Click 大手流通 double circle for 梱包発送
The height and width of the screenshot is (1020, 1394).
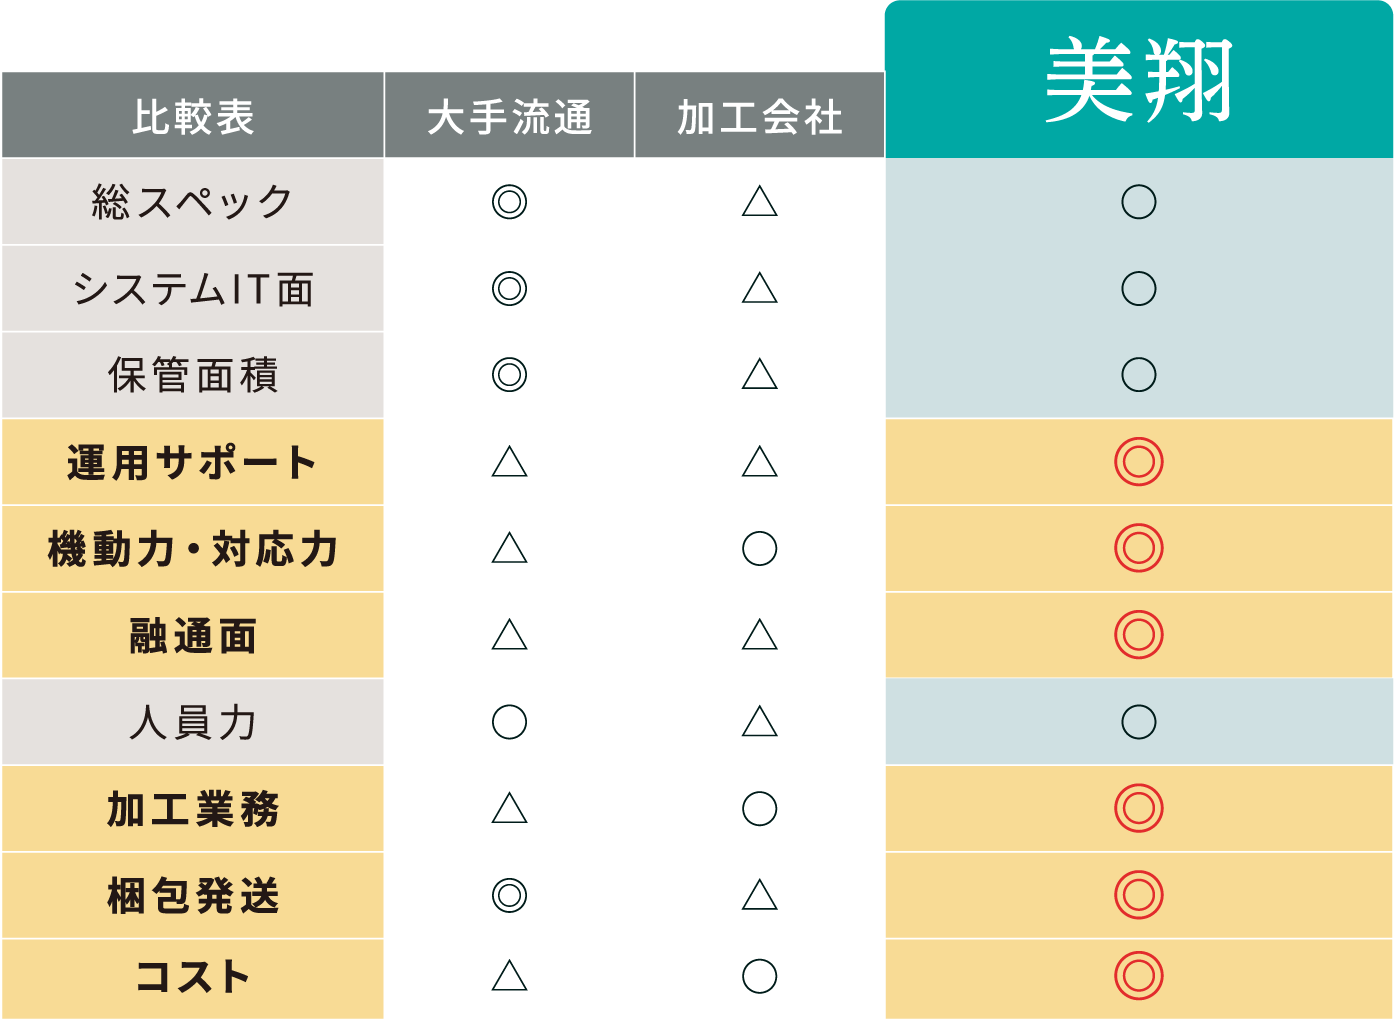509,895
